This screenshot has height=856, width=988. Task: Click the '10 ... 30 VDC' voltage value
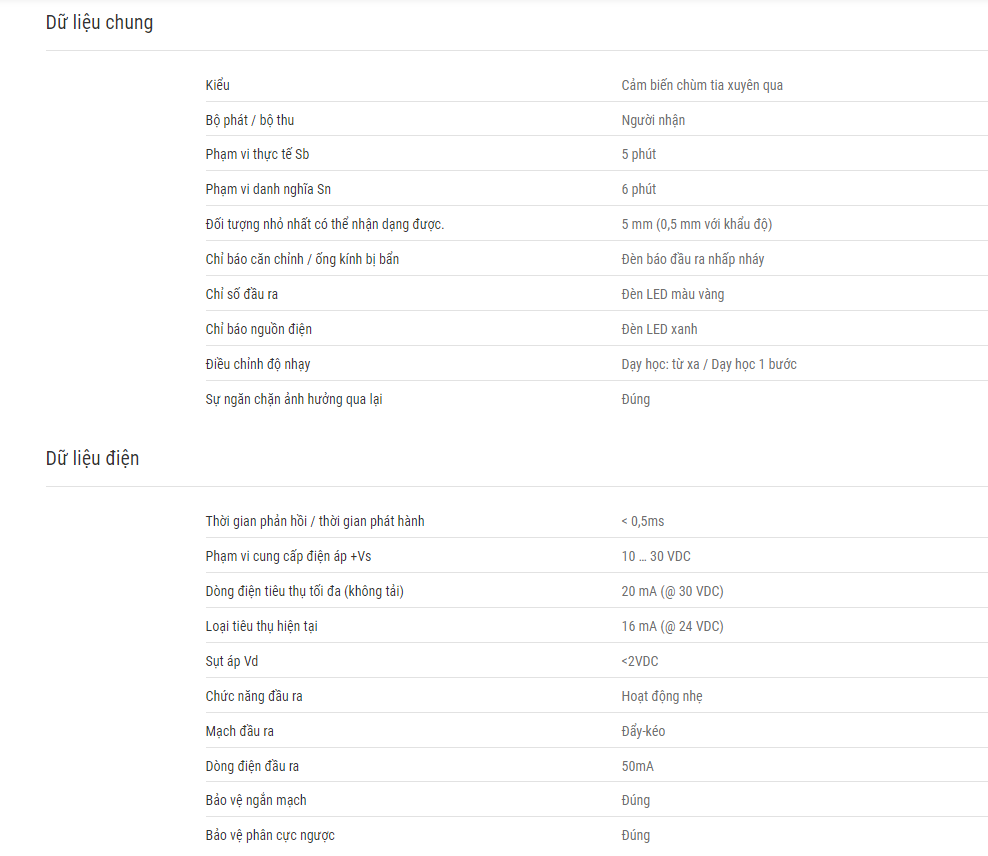656,556
